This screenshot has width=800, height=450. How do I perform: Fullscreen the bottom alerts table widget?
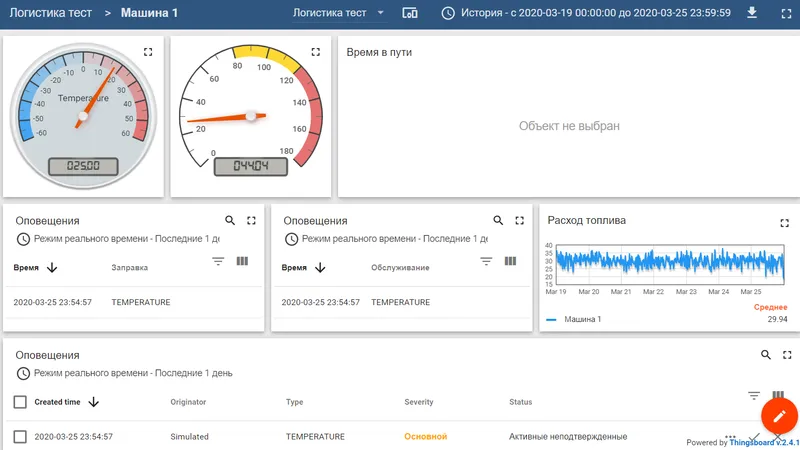[x=787, y=355]
